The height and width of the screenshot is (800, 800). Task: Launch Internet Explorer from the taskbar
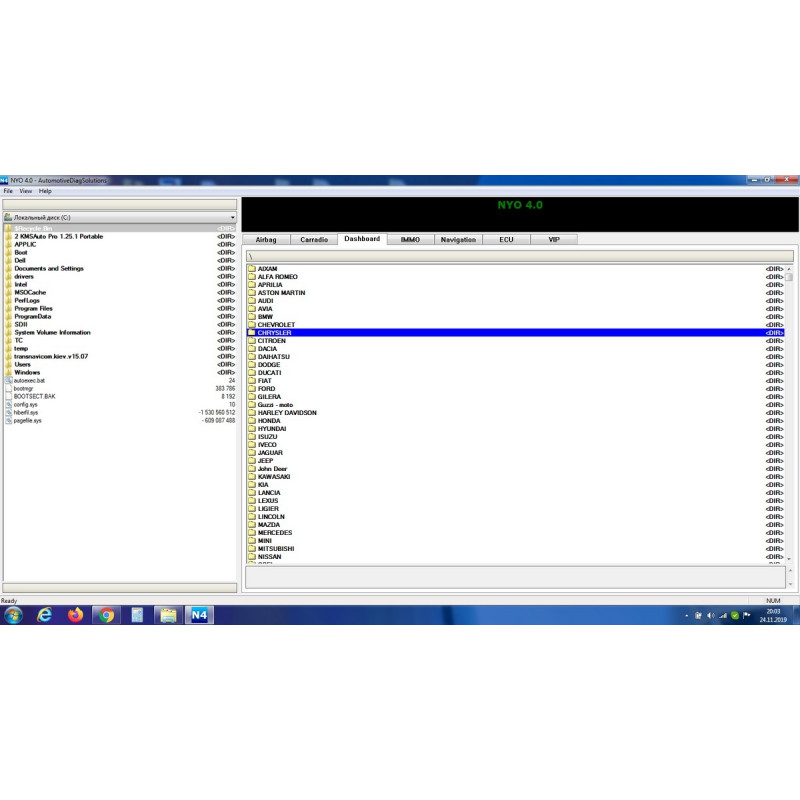[45, 615]
